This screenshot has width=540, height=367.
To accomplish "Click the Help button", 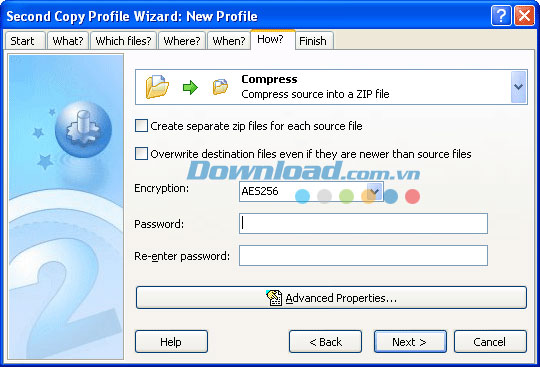I will [x=171, y=342].
